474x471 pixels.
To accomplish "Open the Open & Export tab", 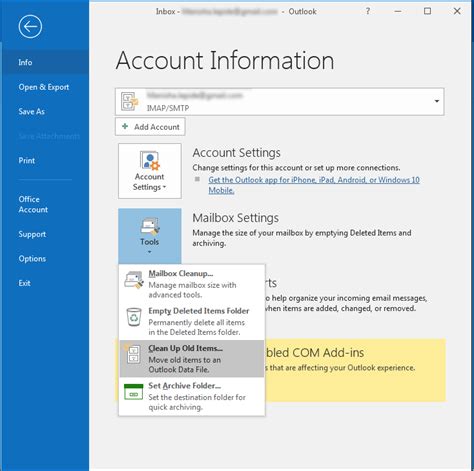I will [44, 87].
